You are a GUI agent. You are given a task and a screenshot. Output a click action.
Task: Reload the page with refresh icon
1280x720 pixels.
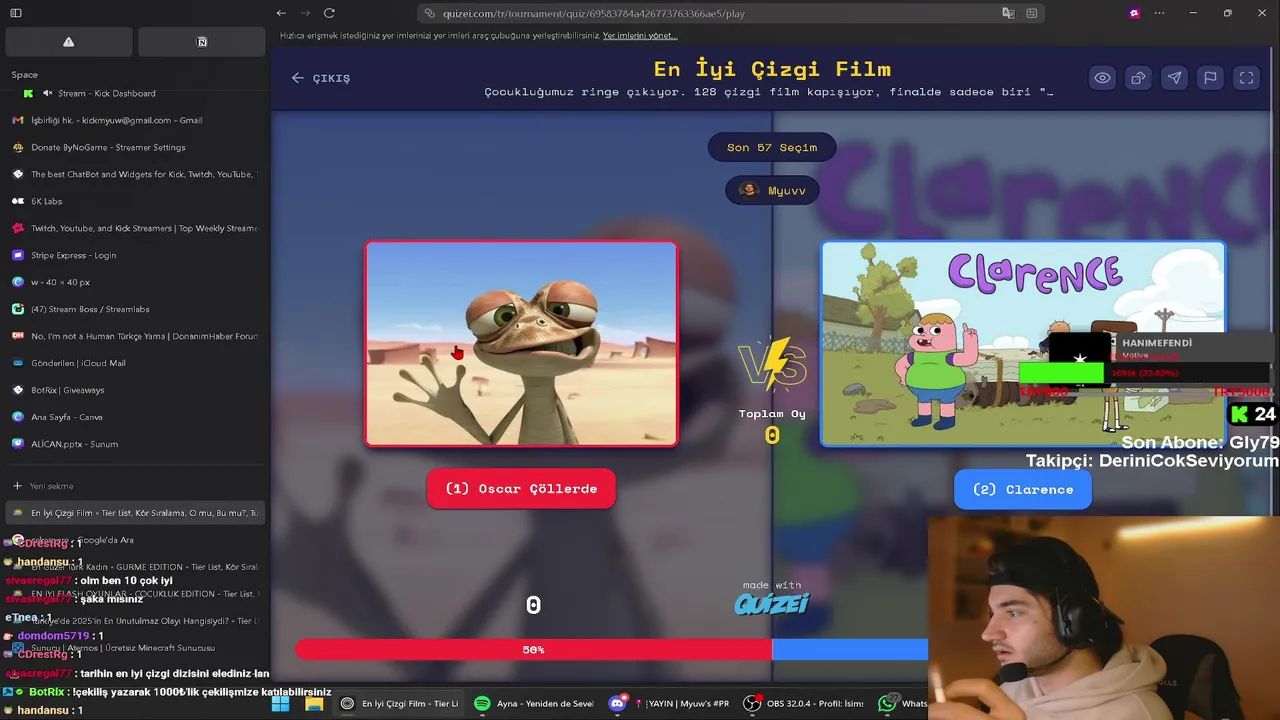tap(329, 13)
